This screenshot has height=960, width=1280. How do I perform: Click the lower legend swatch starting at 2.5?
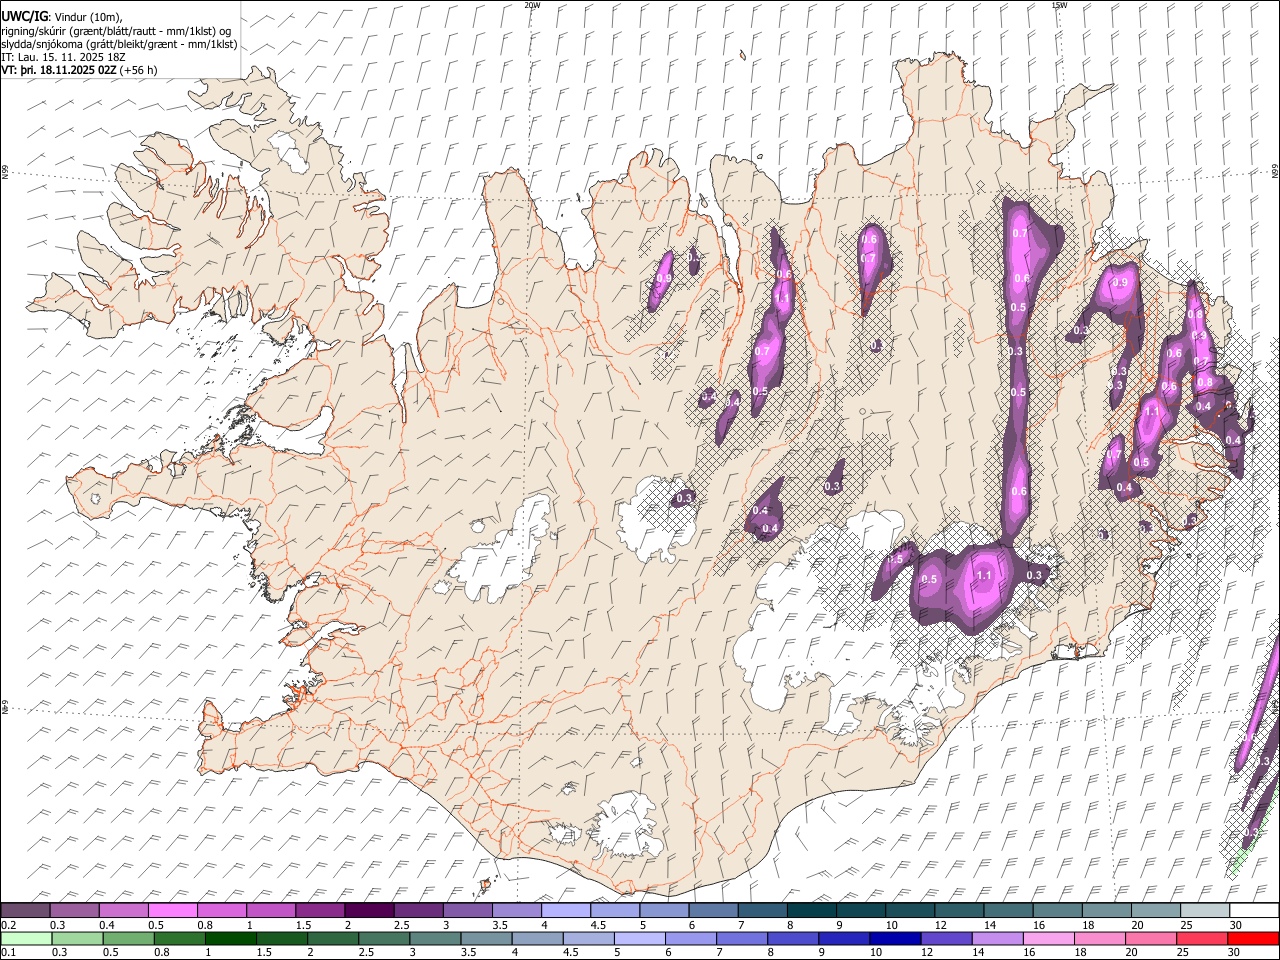point(383,938)
